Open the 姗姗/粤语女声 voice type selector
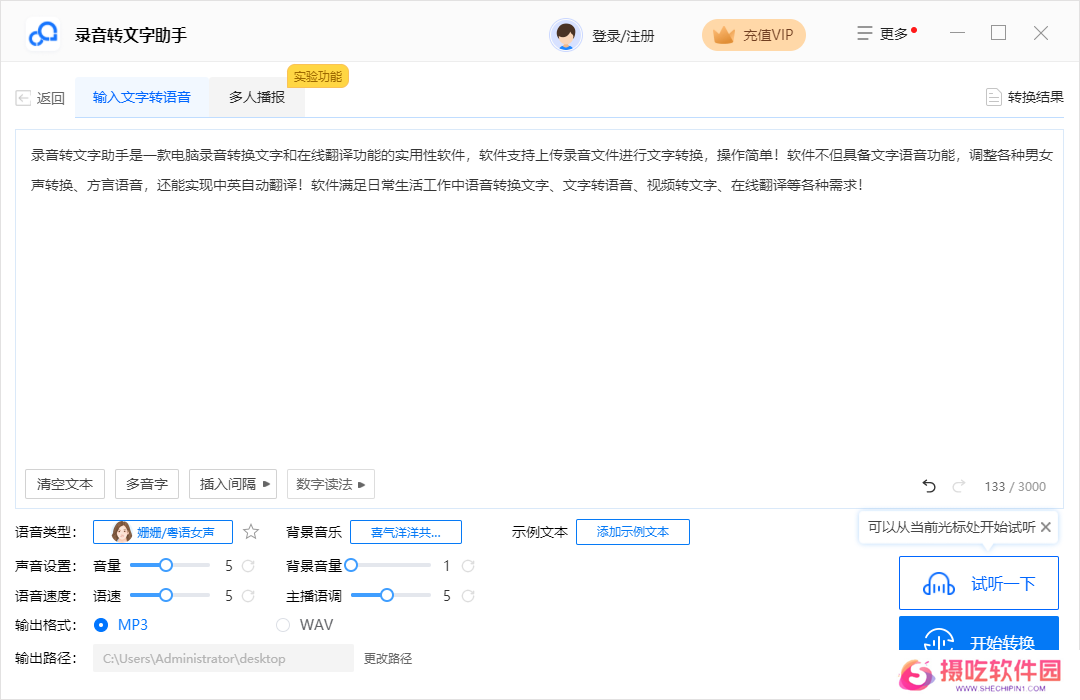The image size is (1080, 700). [163, 532]
